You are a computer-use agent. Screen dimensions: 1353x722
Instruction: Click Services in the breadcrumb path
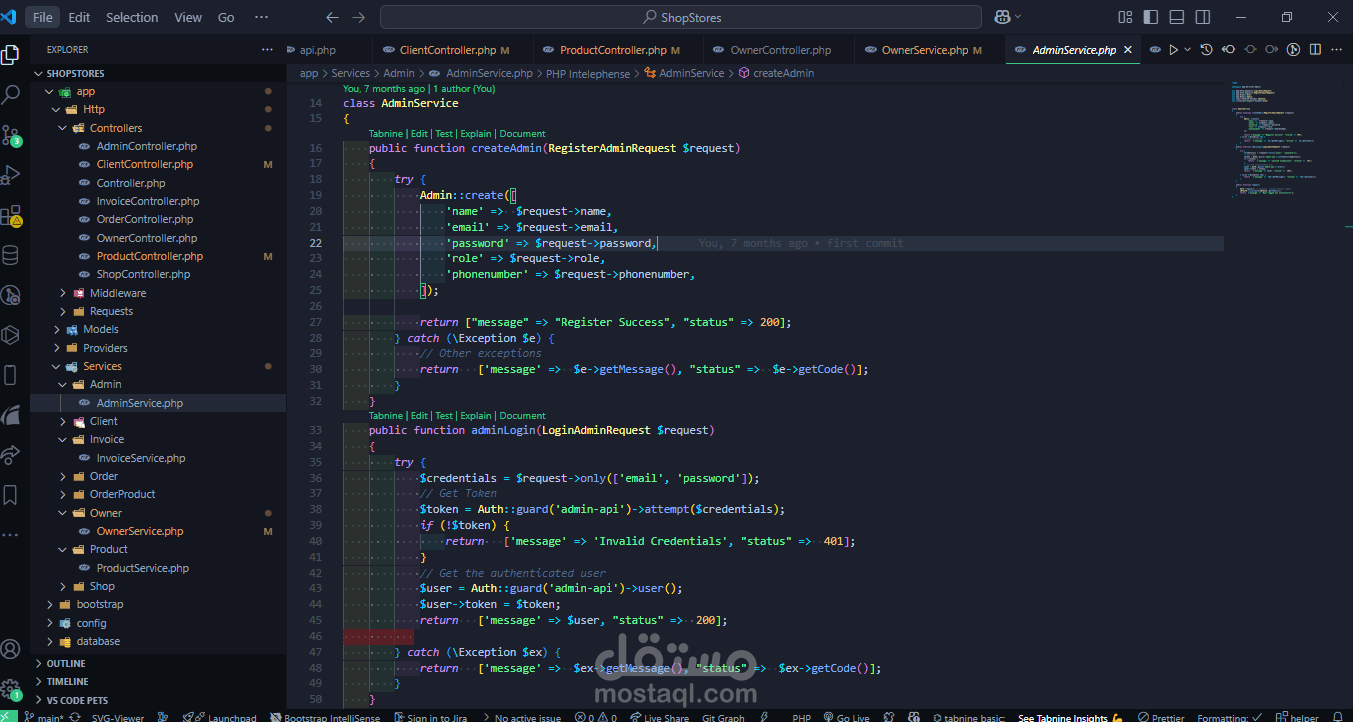pyautogui.click(x=351, y=73)
